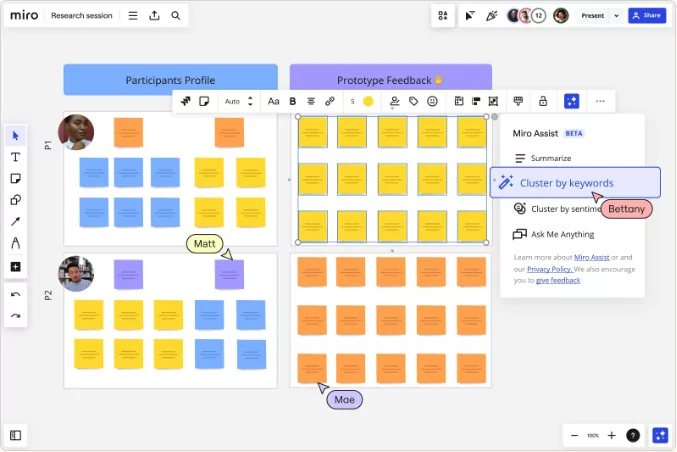Screen dimensions: 677x452
Task: Select the connection line arrow tool
Action: [x=15, y=221]
